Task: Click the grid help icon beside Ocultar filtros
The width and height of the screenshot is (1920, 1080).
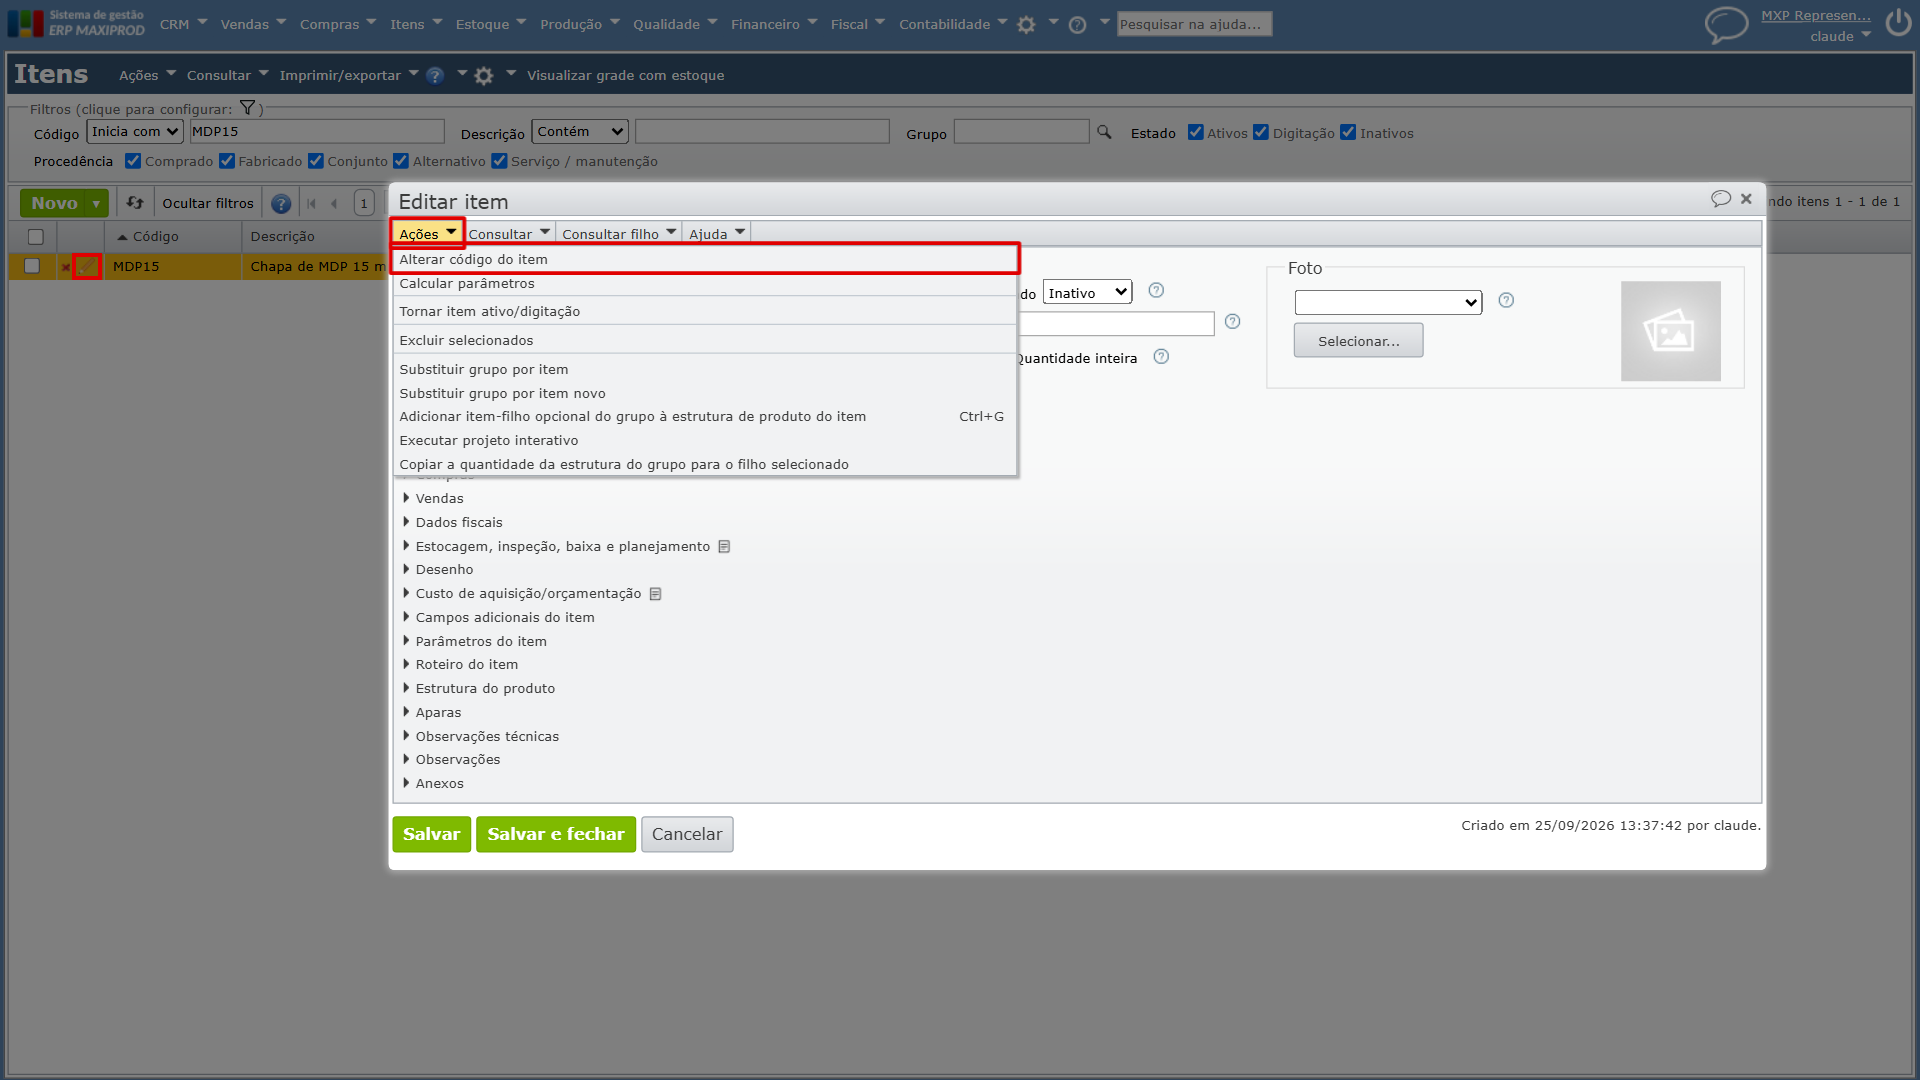Action: click(281, 204)
